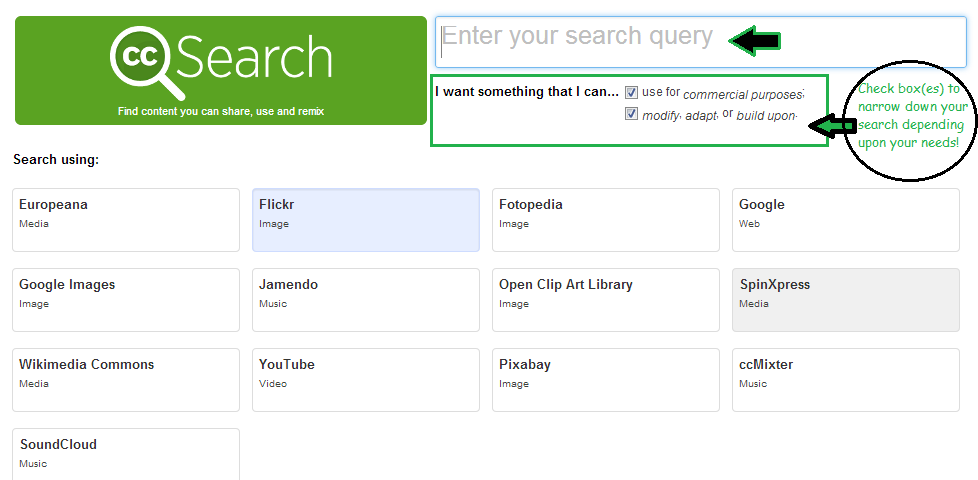Choose Jamendo music search

coord(366,300)
